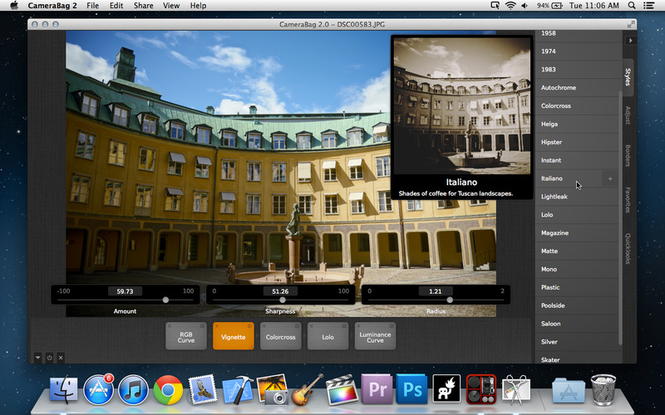Switch to the Quicklooks side tab
The width and height of the screenshot is (665, 415).
click(x=628, y=248)
